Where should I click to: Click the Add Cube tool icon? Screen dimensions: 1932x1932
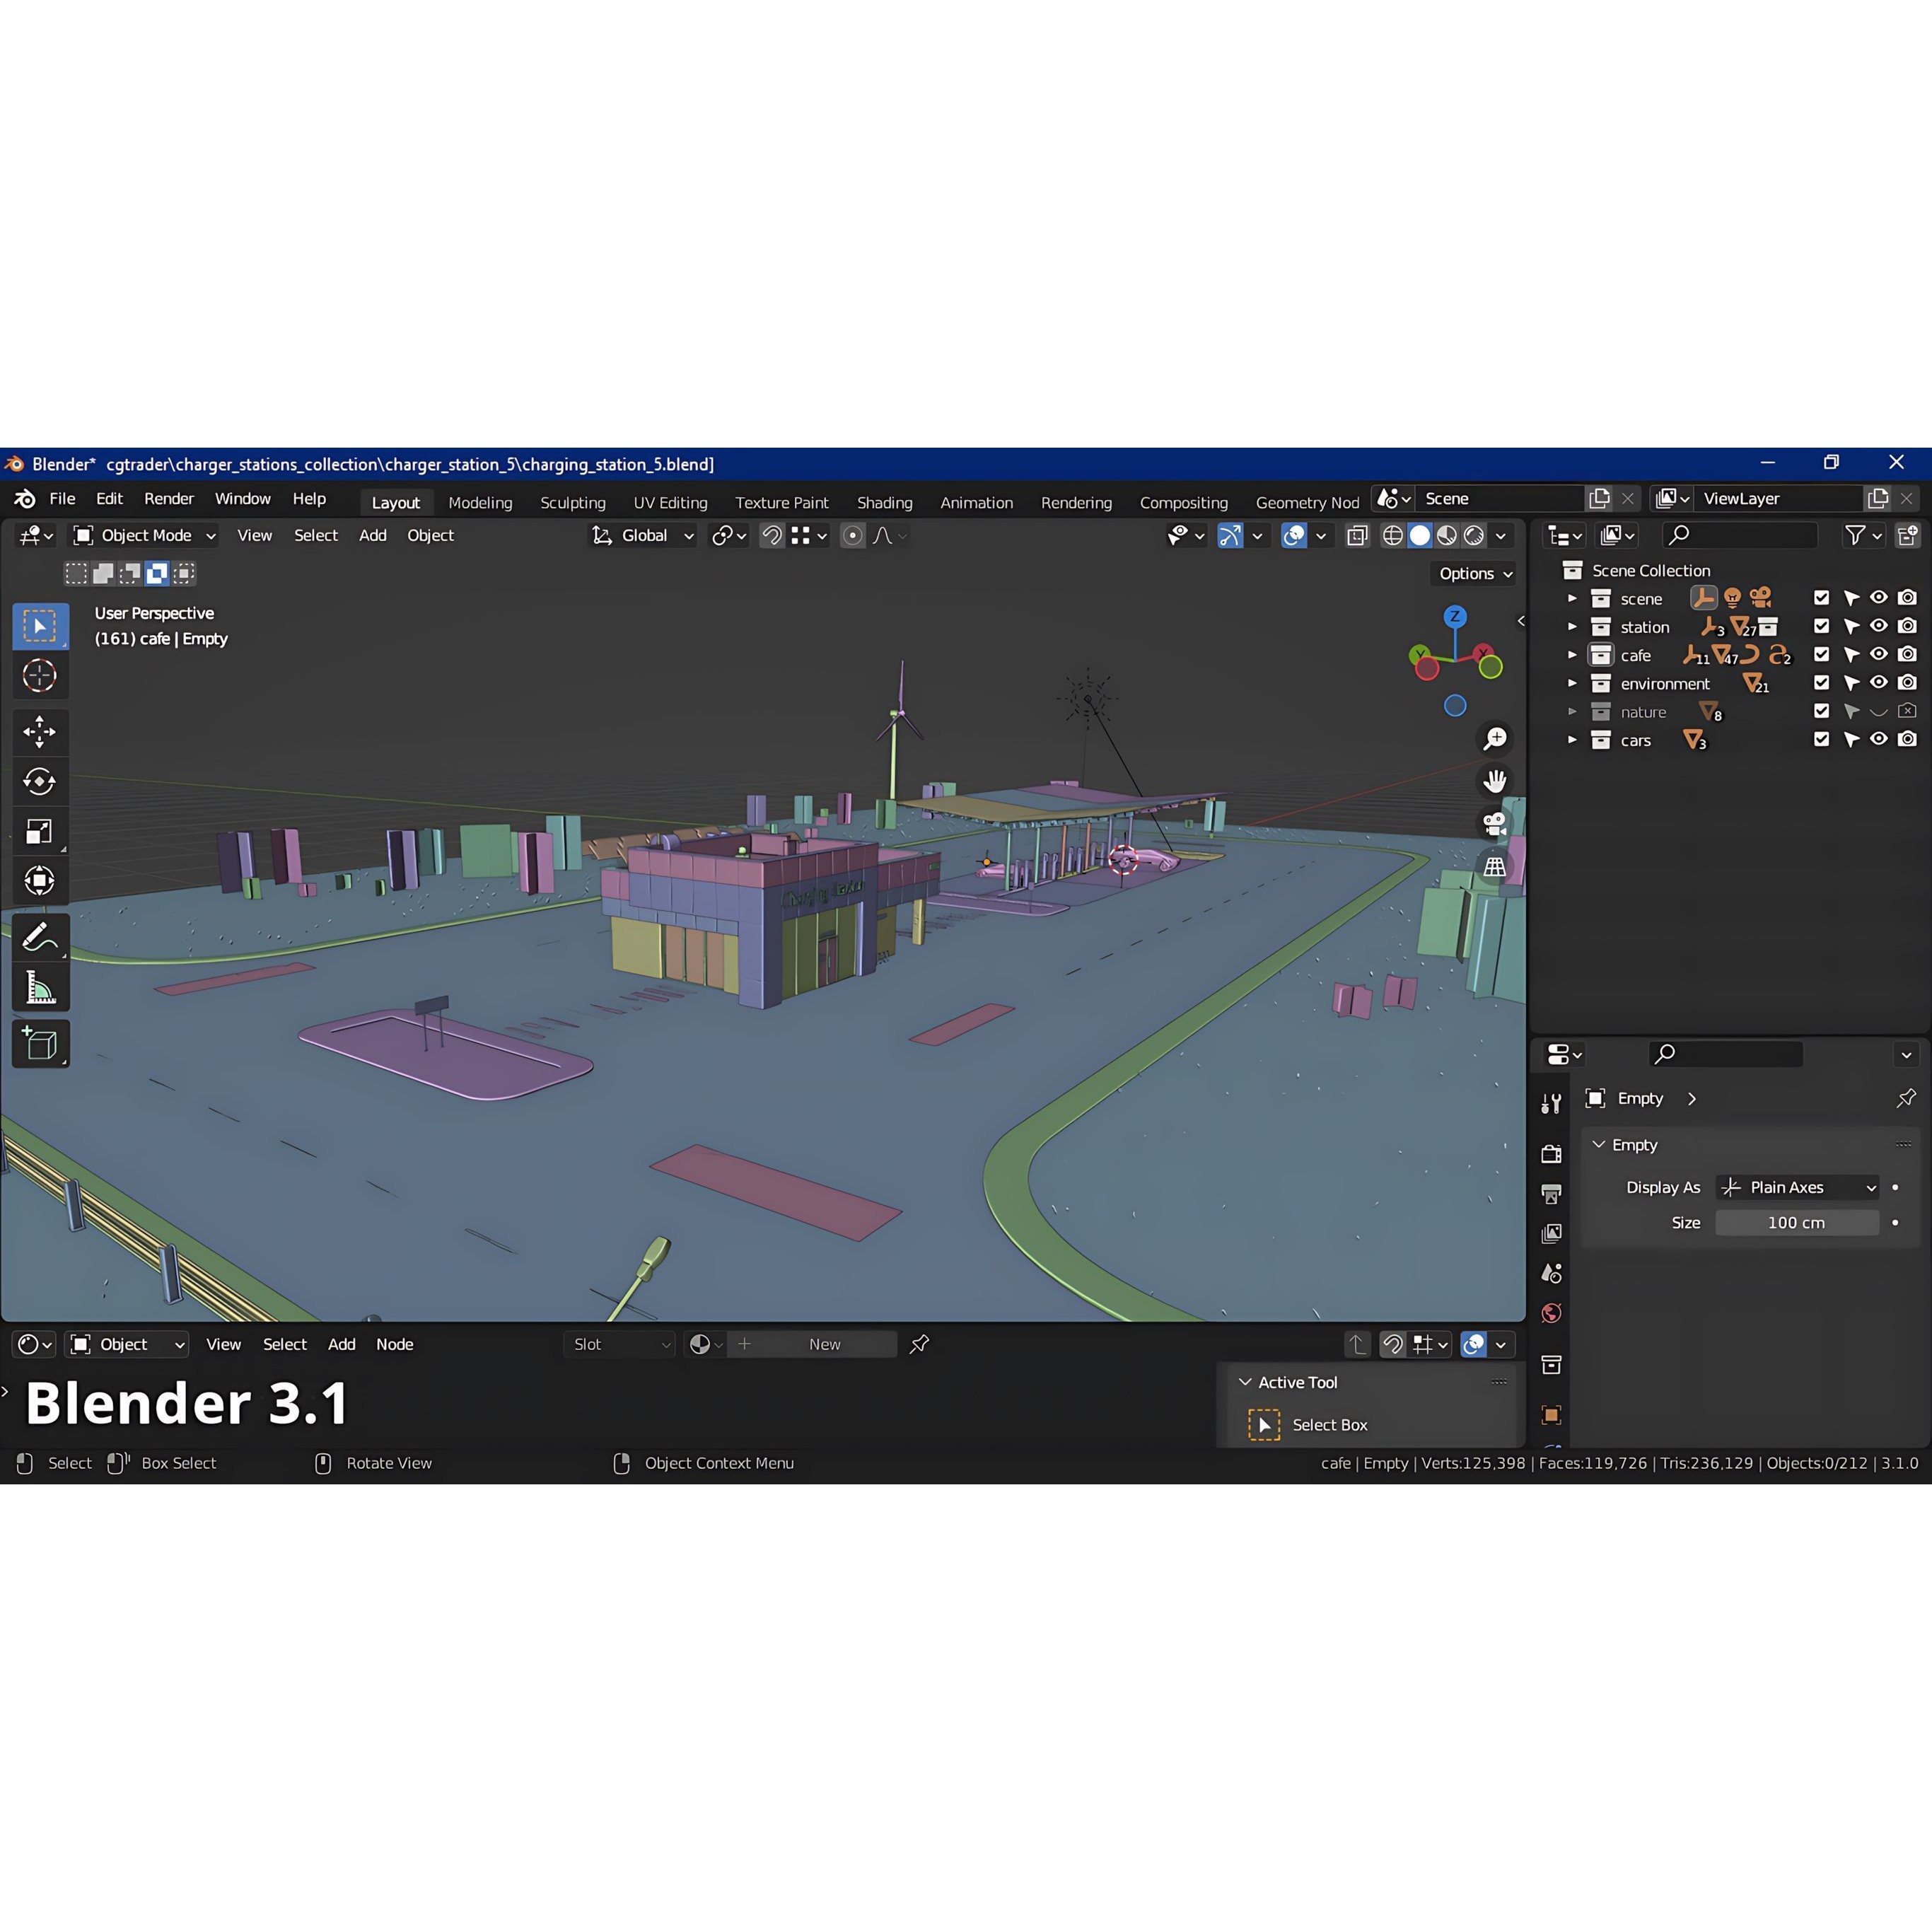click(40, 1044)
